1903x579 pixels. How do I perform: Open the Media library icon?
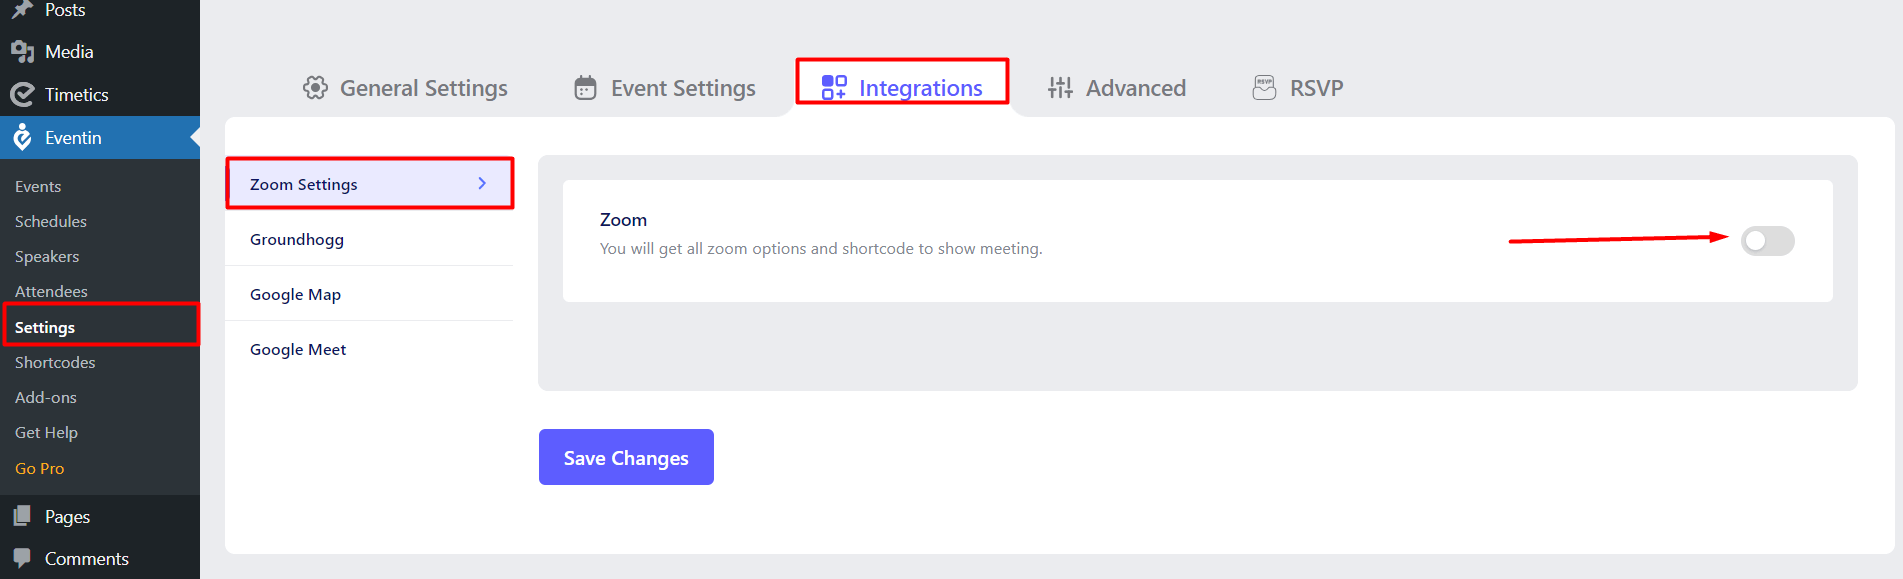point(22,51)
